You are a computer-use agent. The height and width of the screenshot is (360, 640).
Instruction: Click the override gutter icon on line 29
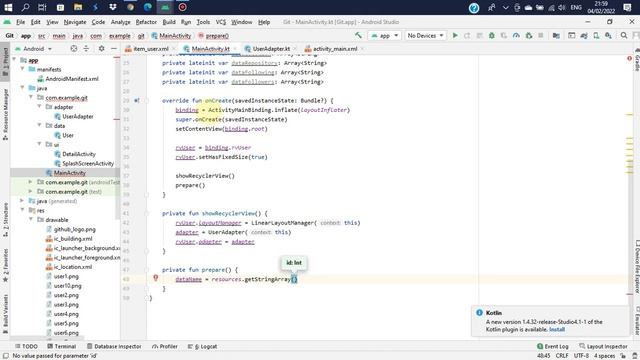click(136, 100)
